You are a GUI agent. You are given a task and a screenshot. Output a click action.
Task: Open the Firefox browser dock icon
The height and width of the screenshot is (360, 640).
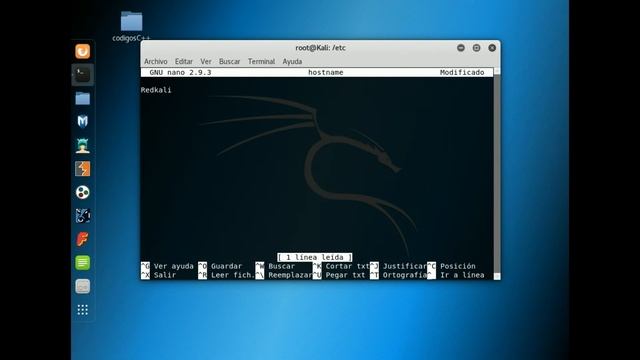[82, 51]
